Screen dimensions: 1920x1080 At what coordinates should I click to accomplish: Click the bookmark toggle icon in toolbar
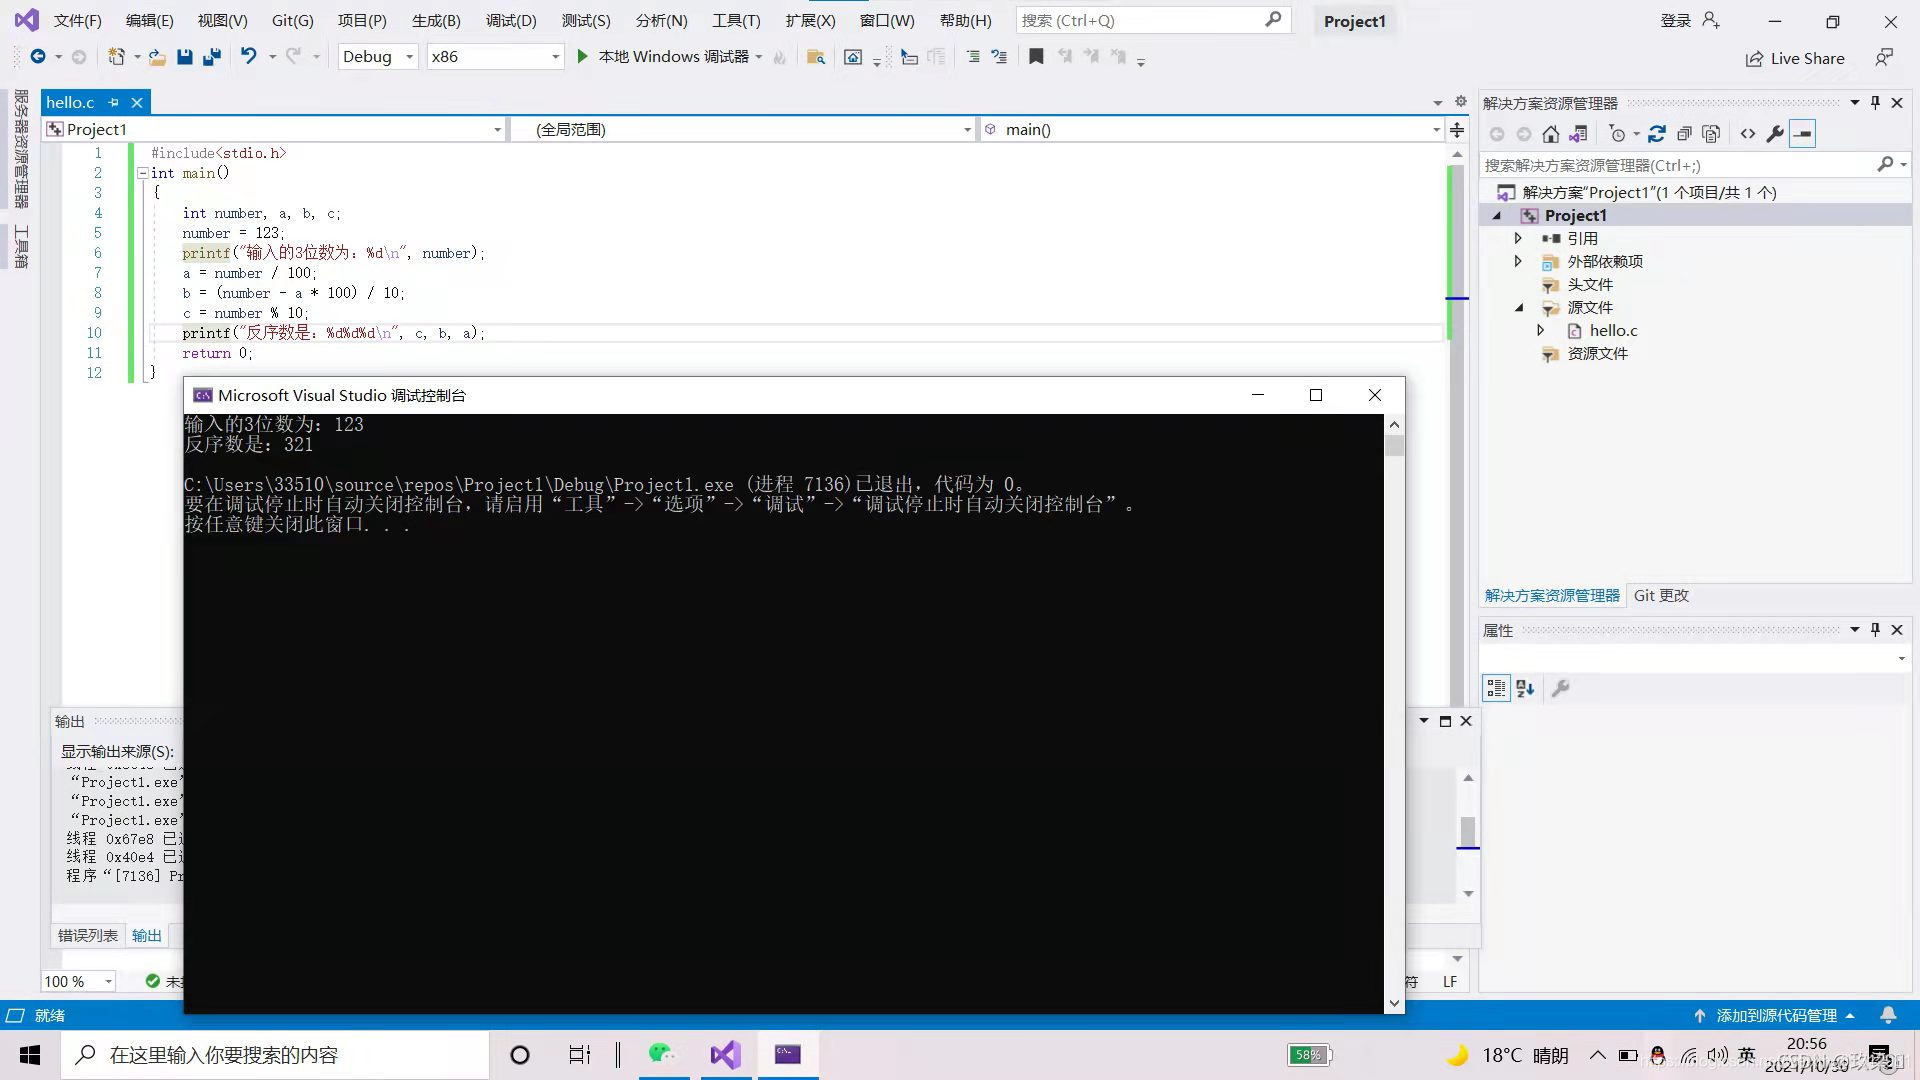pos(1036,57)
